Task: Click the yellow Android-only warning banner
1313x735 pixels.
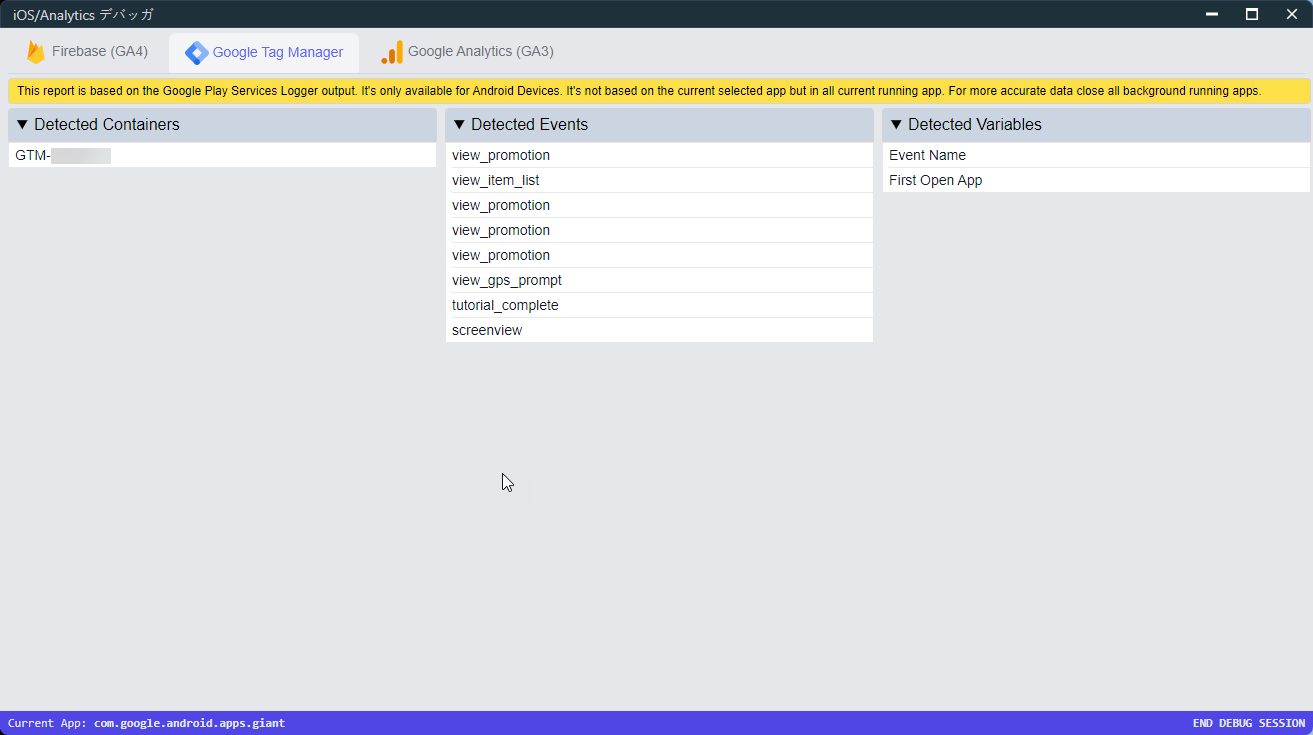Action: (640, 91)
